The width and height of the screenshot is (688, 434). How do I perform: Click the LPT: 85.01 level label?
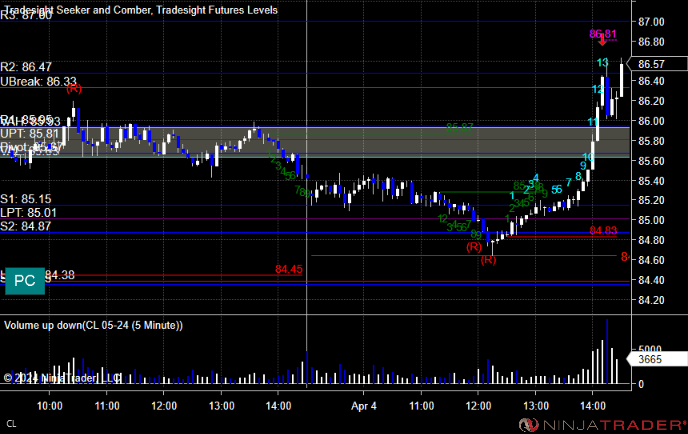(x=29, y=213)
